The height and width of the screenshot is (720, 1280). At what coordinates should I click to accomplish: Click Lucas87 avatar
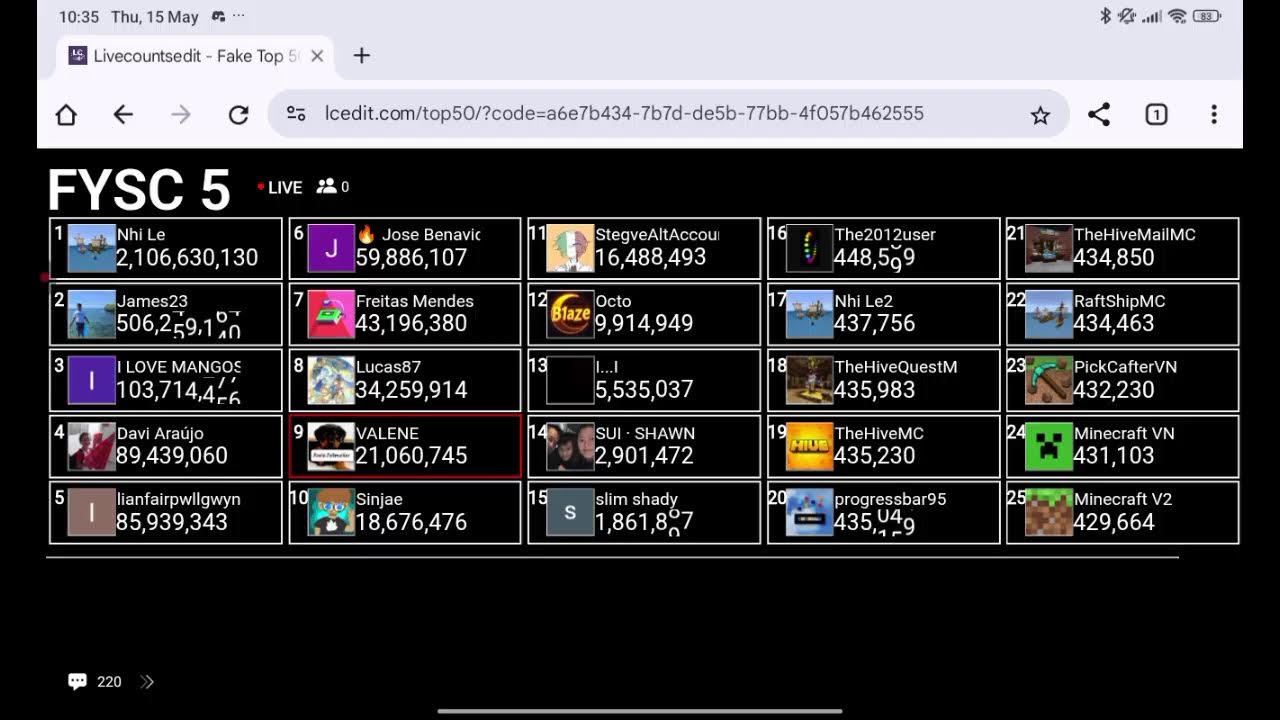[331, 381]
